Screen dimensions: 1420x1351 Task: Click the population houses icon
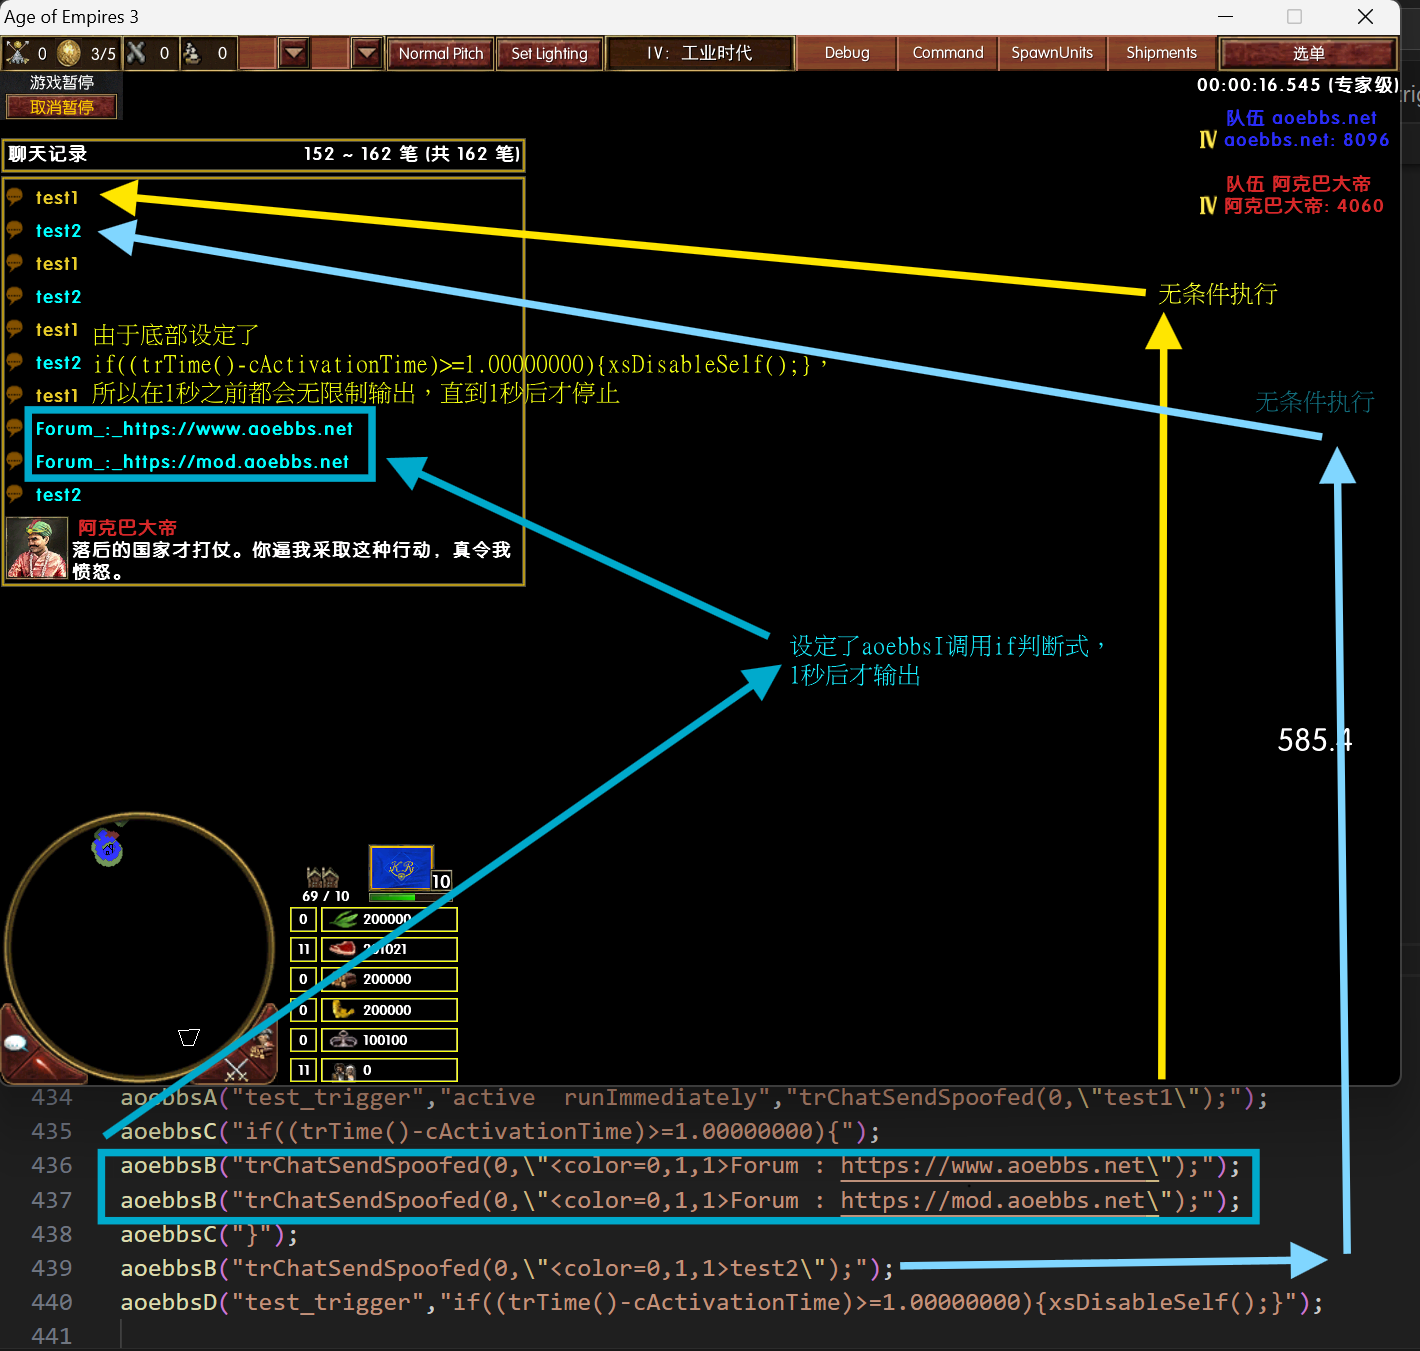(321, 877)
